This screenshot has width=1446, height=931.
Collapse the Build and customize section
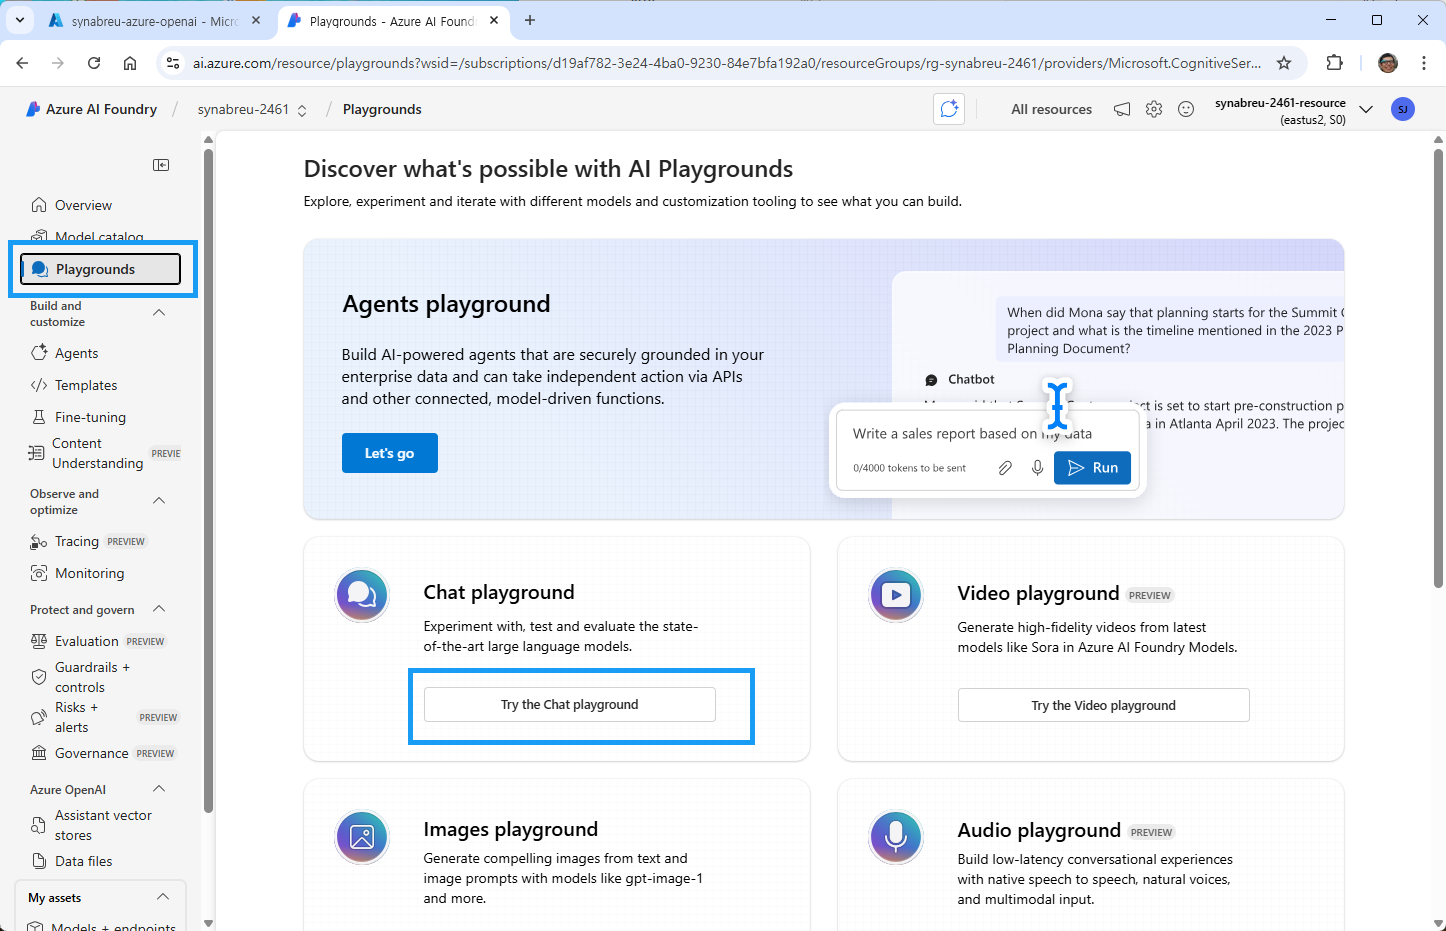click(x=159, y=313)
